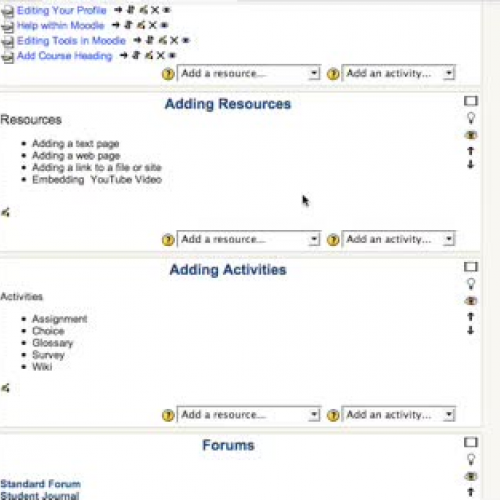Hide the Adding Resources topic from students
Image resolution: width=500 pixels, height=500 pixels.
[x=471, y=135]
